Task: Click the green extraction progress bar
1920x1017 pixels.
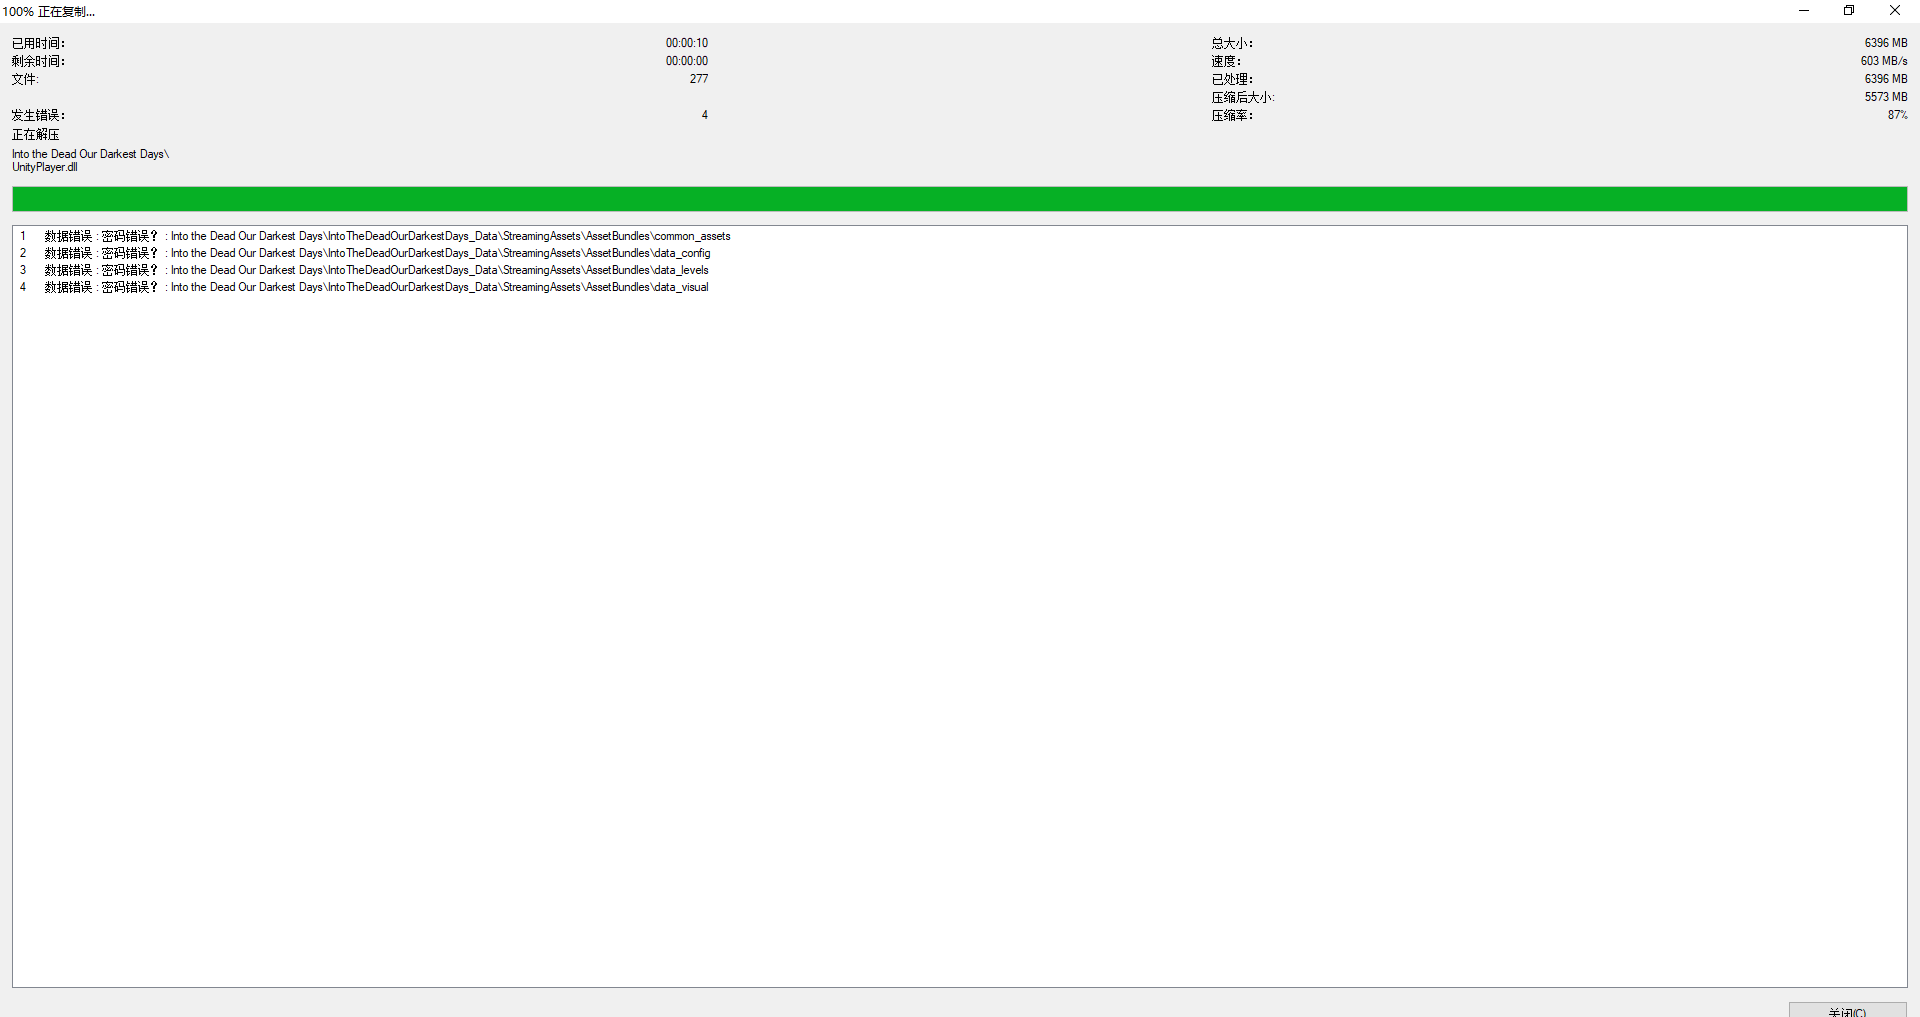Action: coord(959,199)
